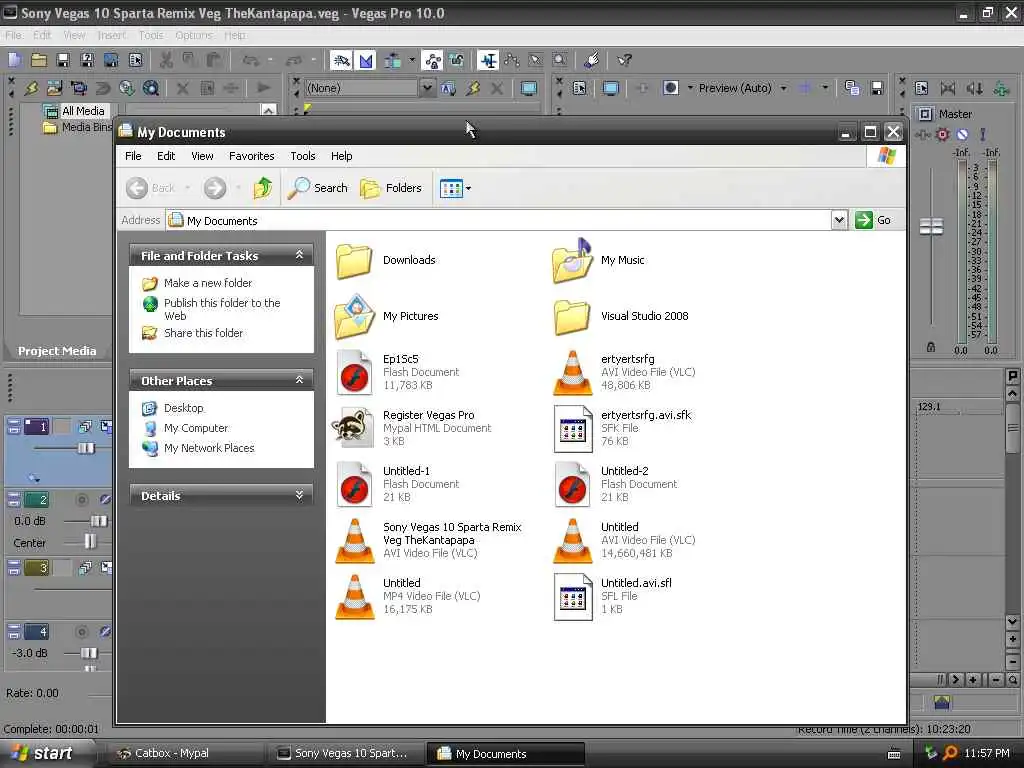Viewport: 1024px width, 768px height.
Task: Open the View menu in My Documents
Action: click(x=202, y=156)
